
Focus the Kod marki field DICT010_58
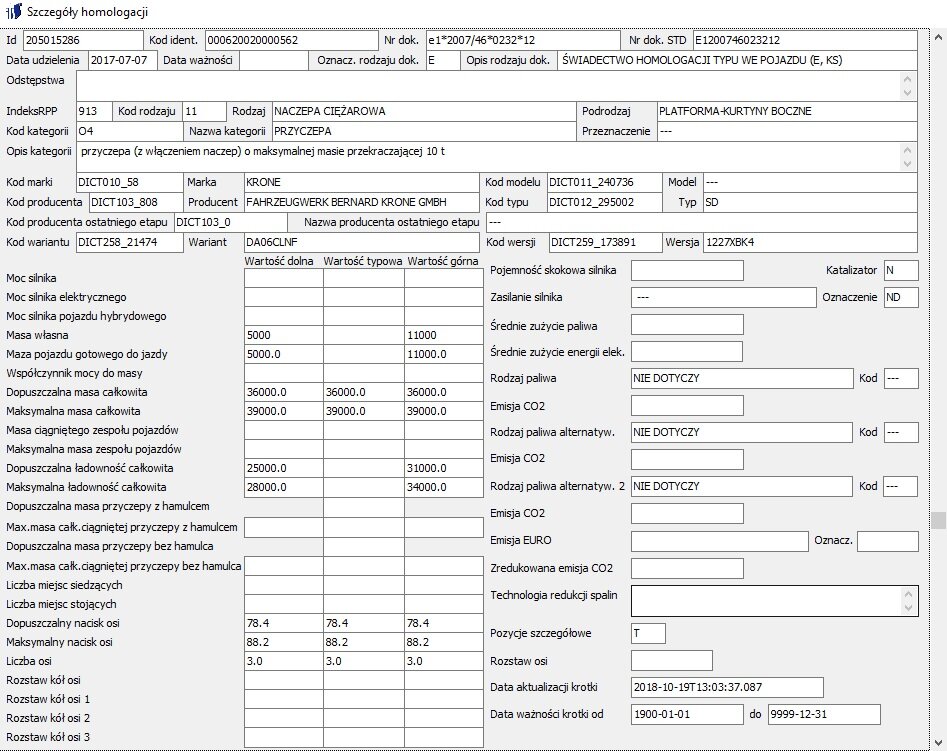pos(129,182)
